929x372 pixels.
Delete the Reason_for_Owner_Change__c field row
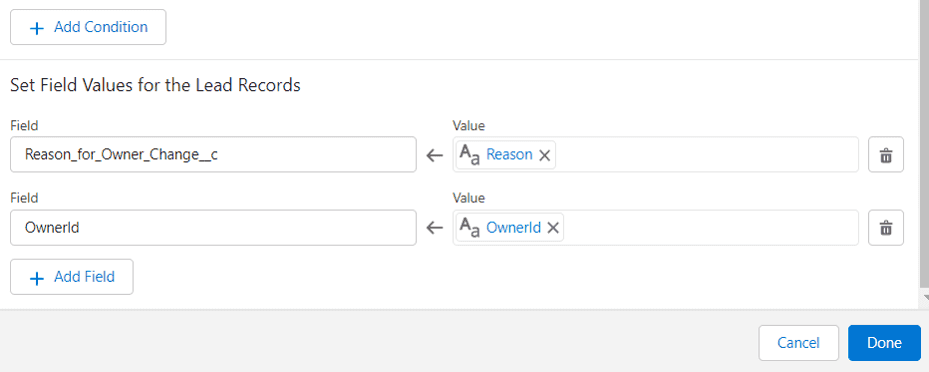click(x=886, y=155)
